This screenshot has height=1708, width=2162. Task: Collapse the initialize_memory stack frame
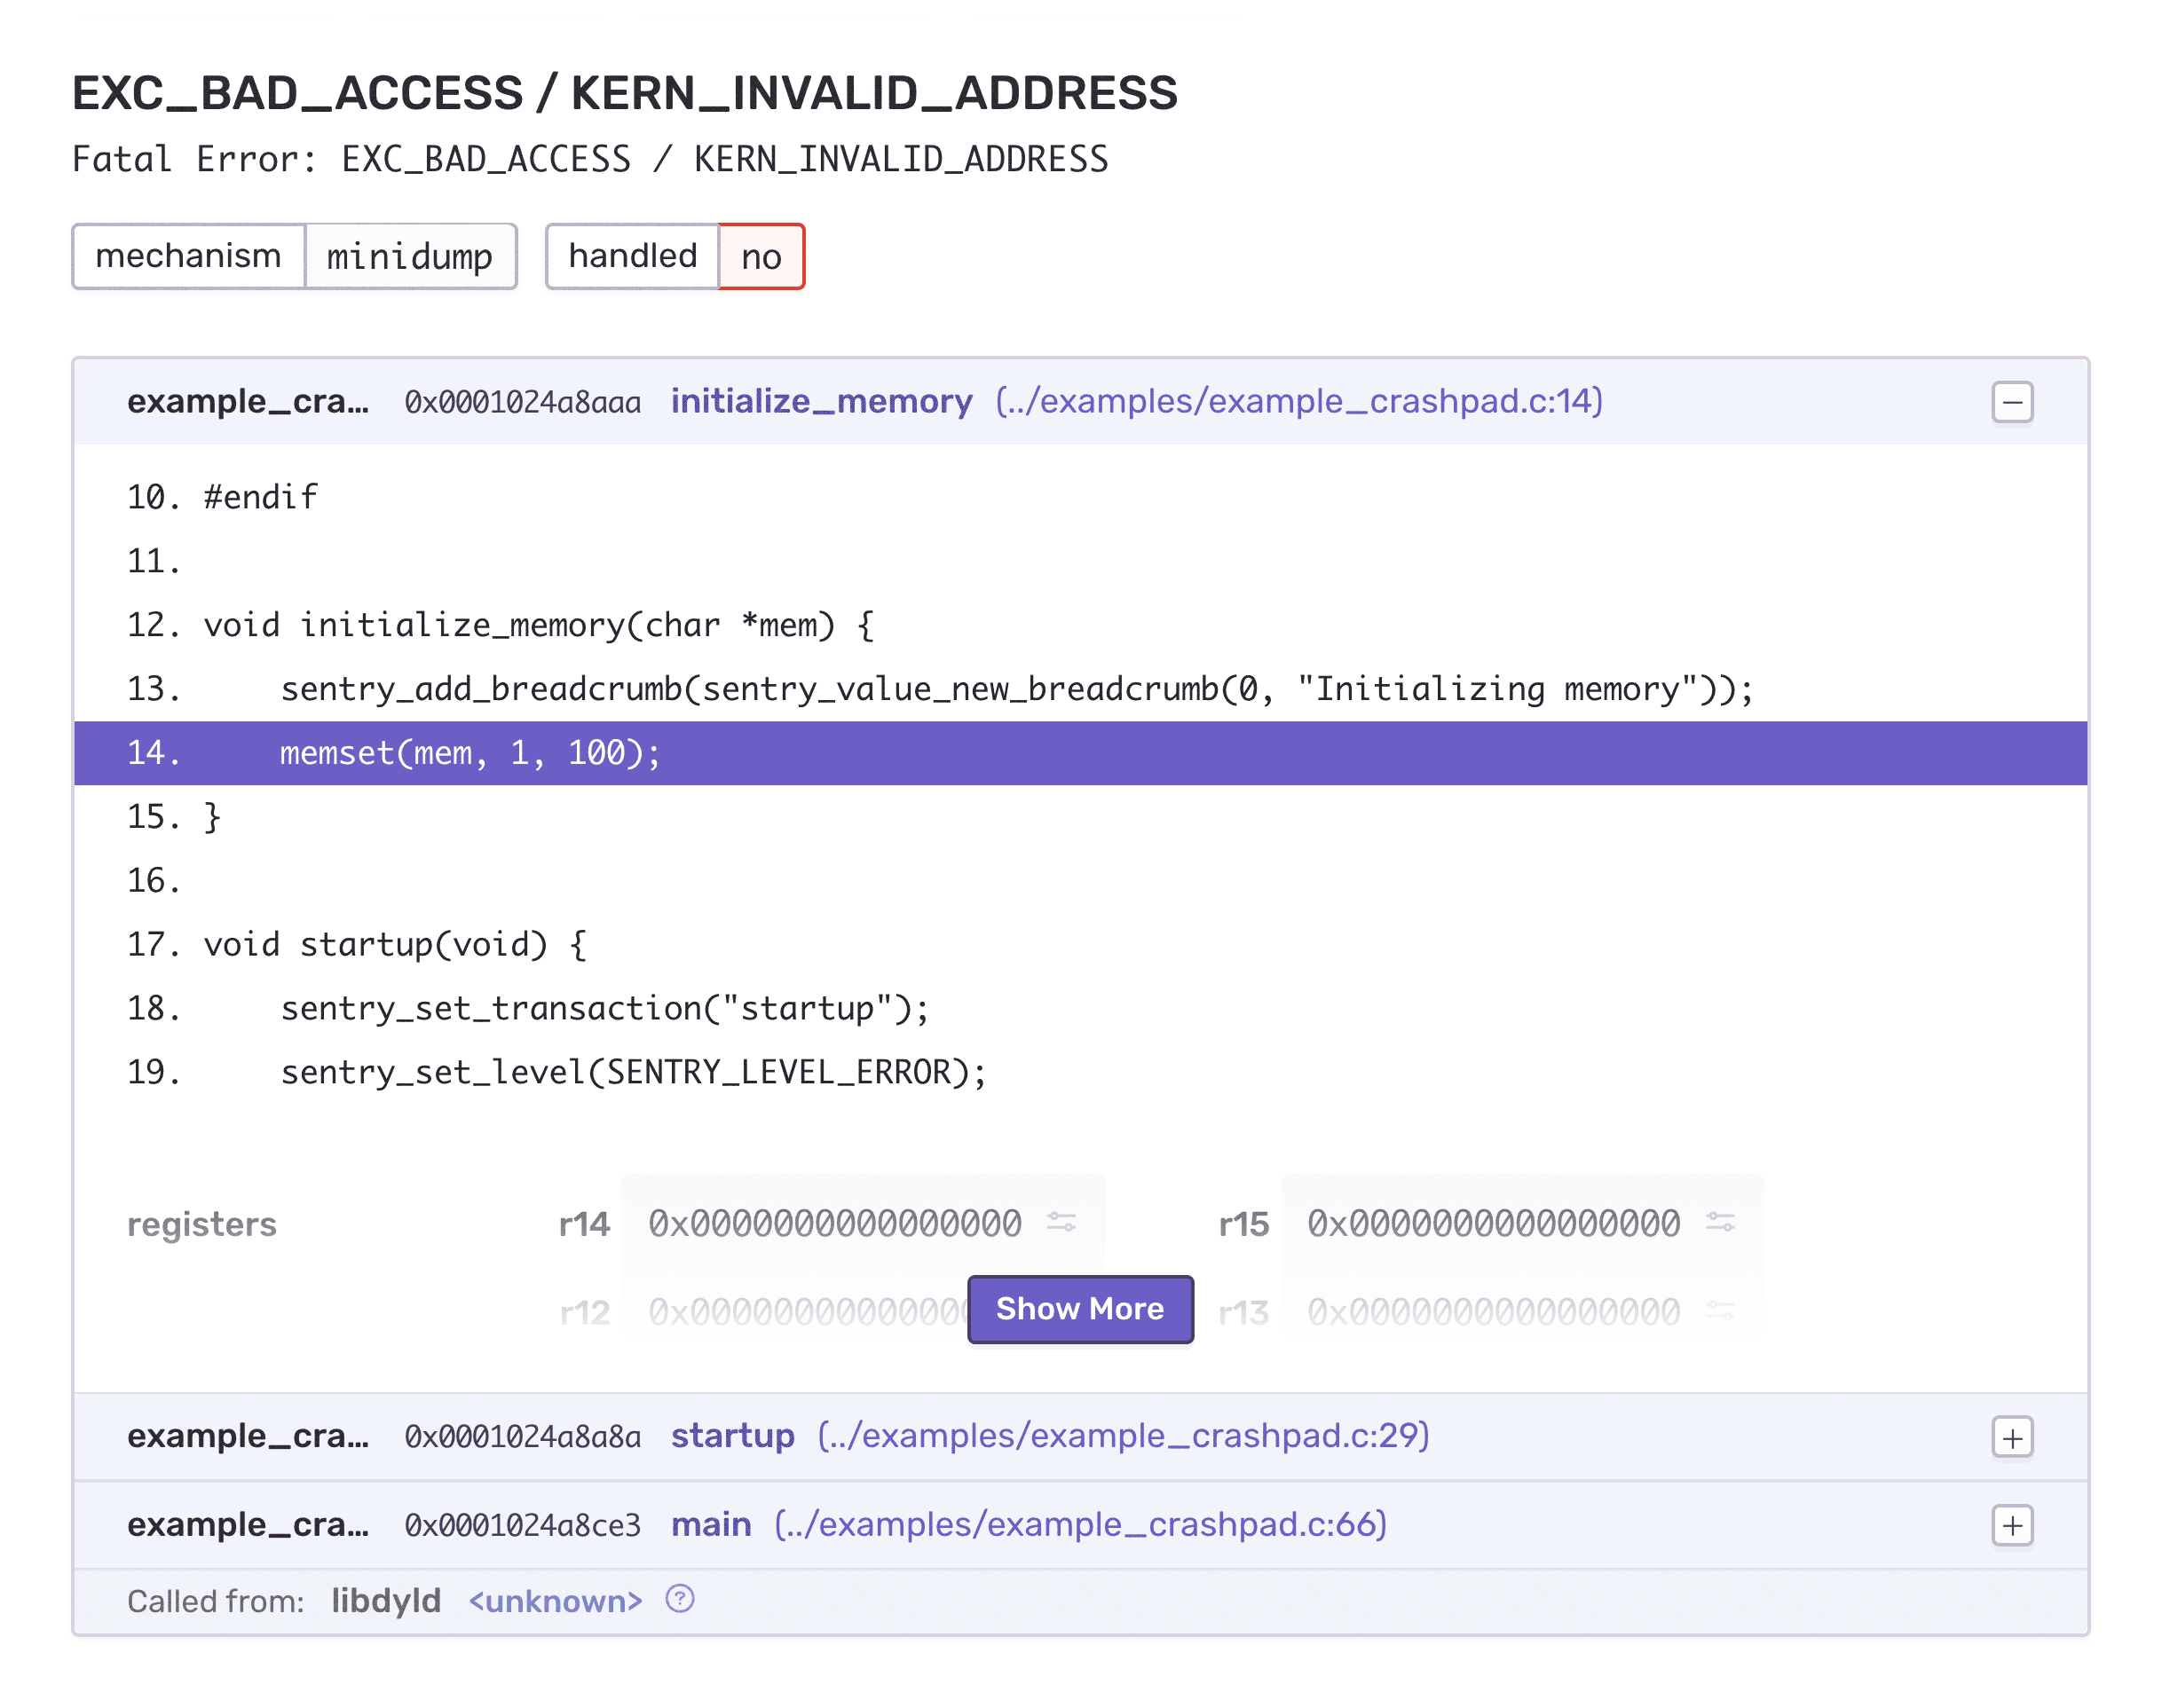pyautogui.click(x=2012, y=402)
